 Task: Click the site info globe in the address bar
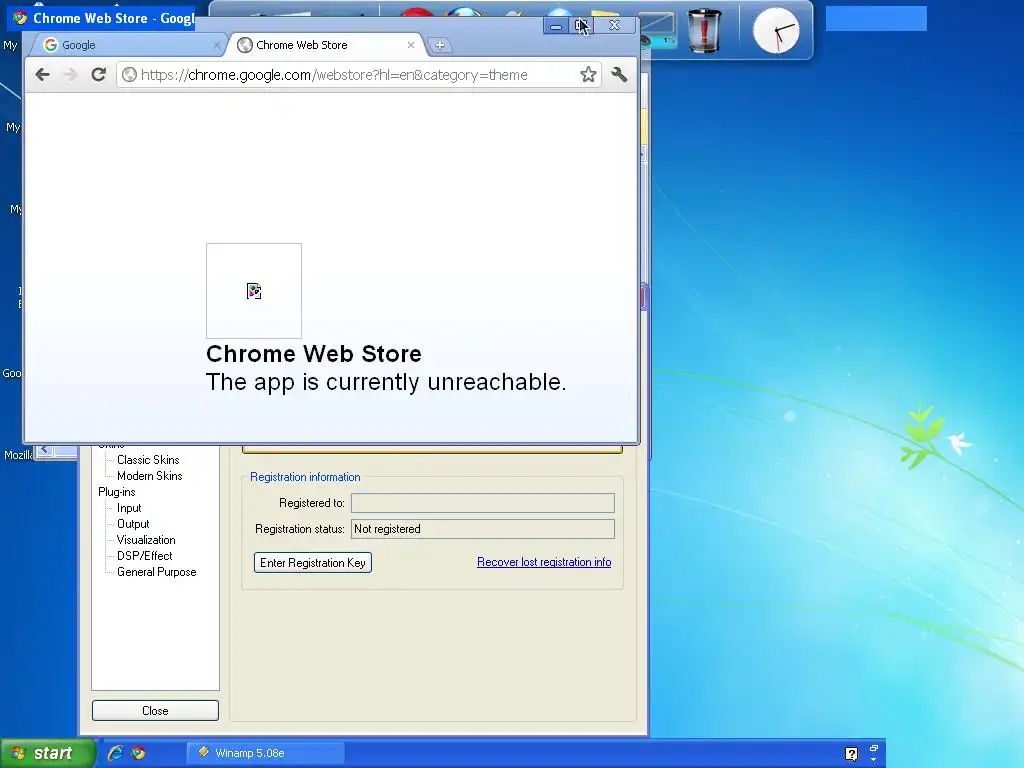point(129,74)
